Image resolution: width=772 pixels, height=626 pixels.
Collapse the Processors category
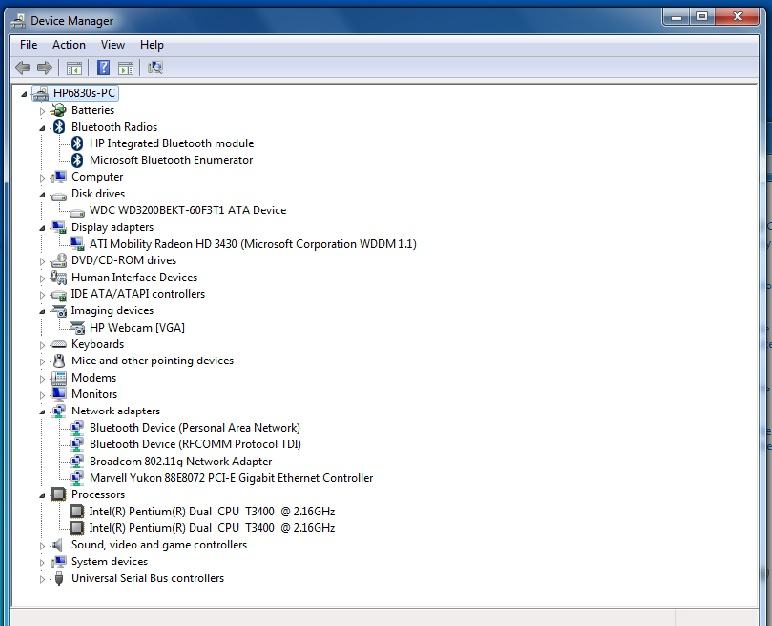coord(43,495)
